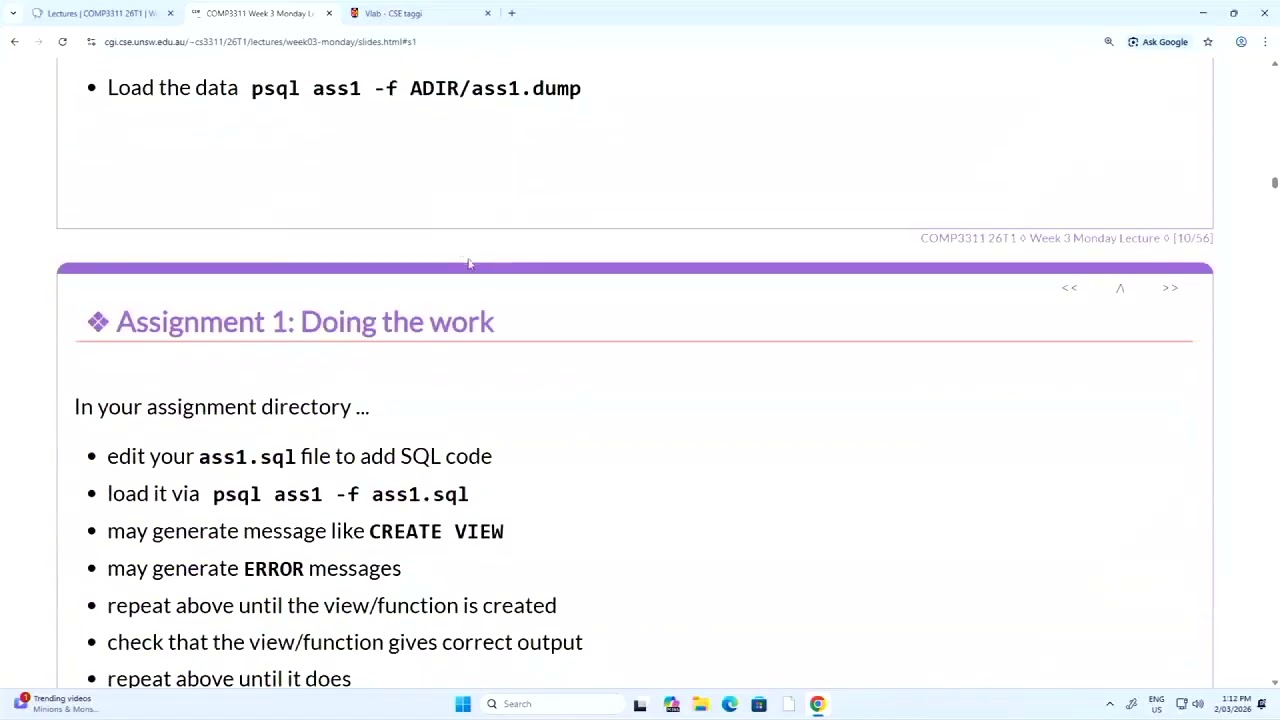
Task: Go to previous slide with << link
Action: click(1069, 288)
